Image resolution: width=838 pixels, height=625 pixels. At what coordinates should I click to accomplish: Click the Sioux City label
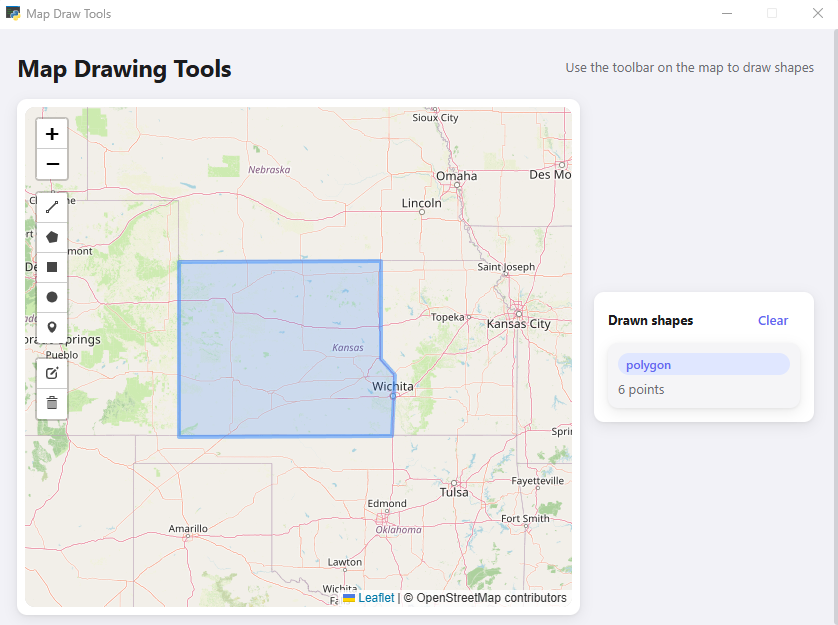435,118
